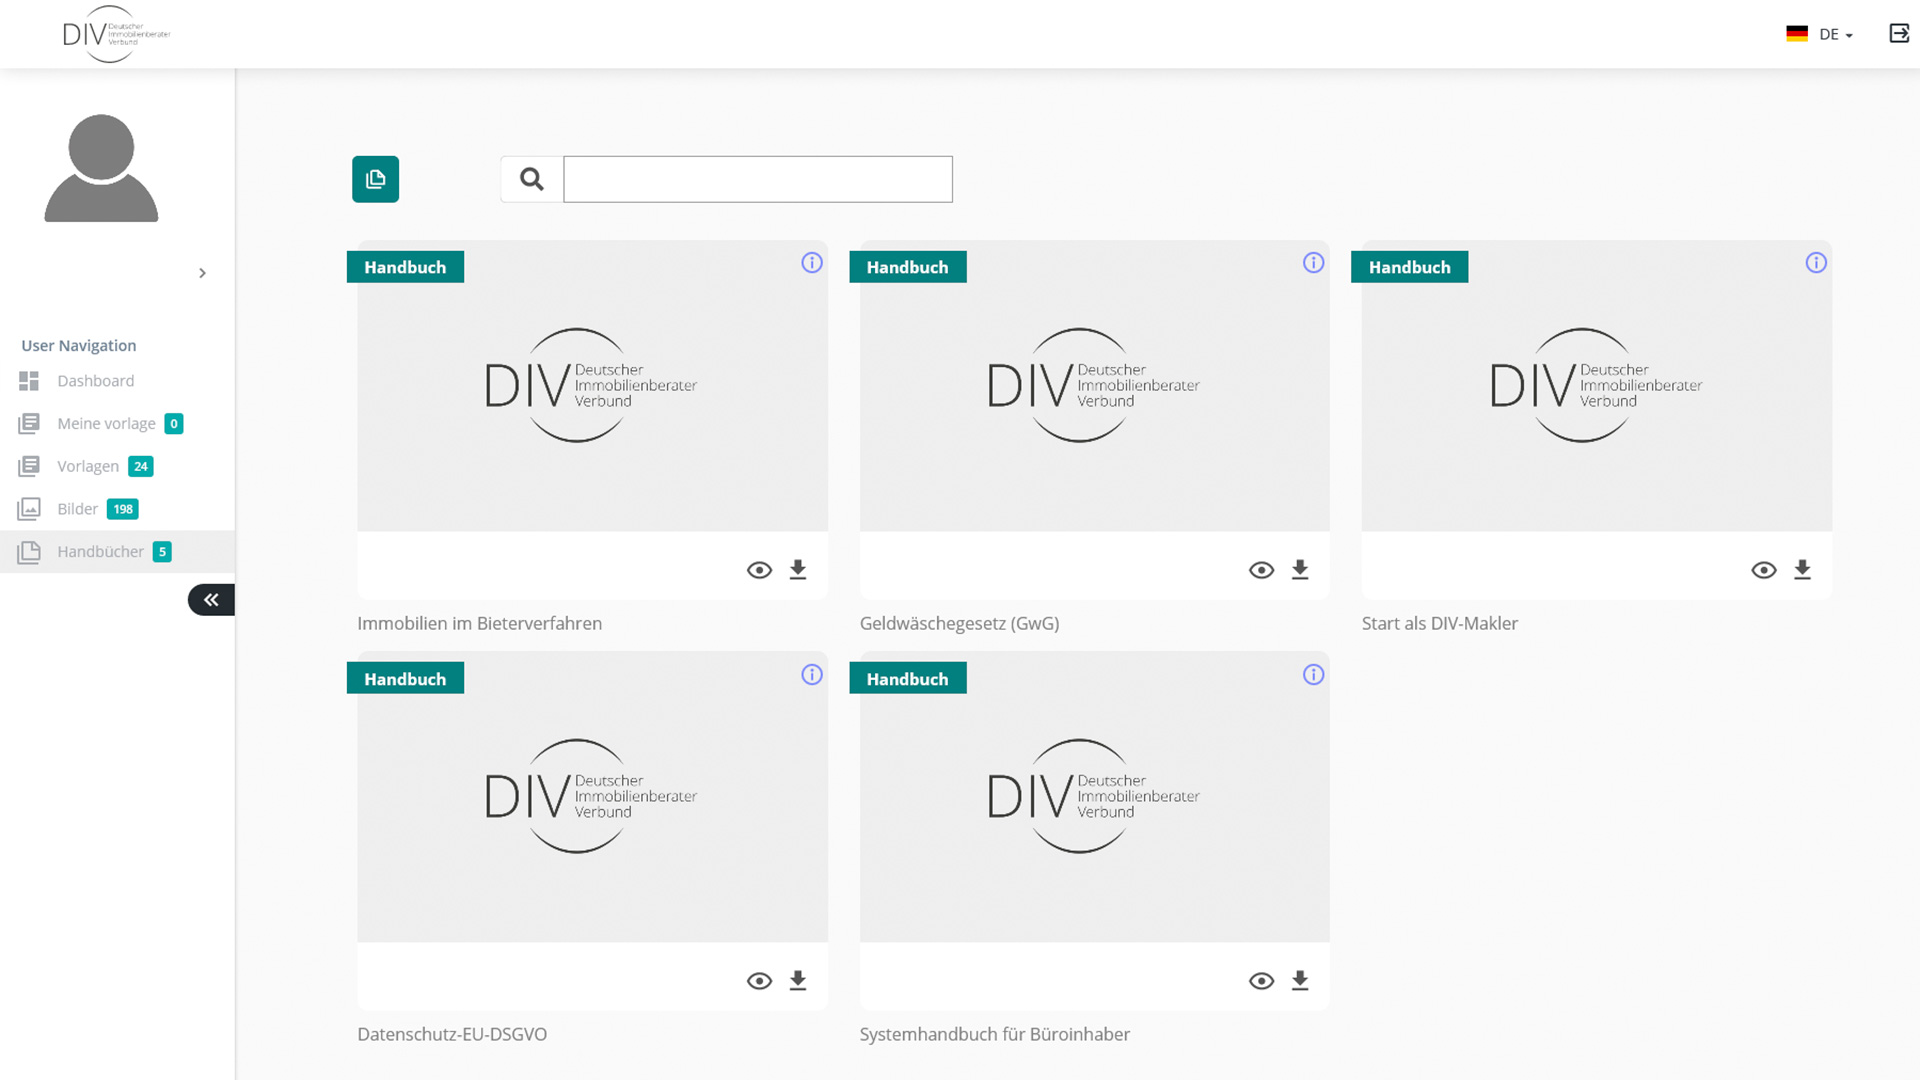Open Bilder in the sidebar navigation

(77, 509)
